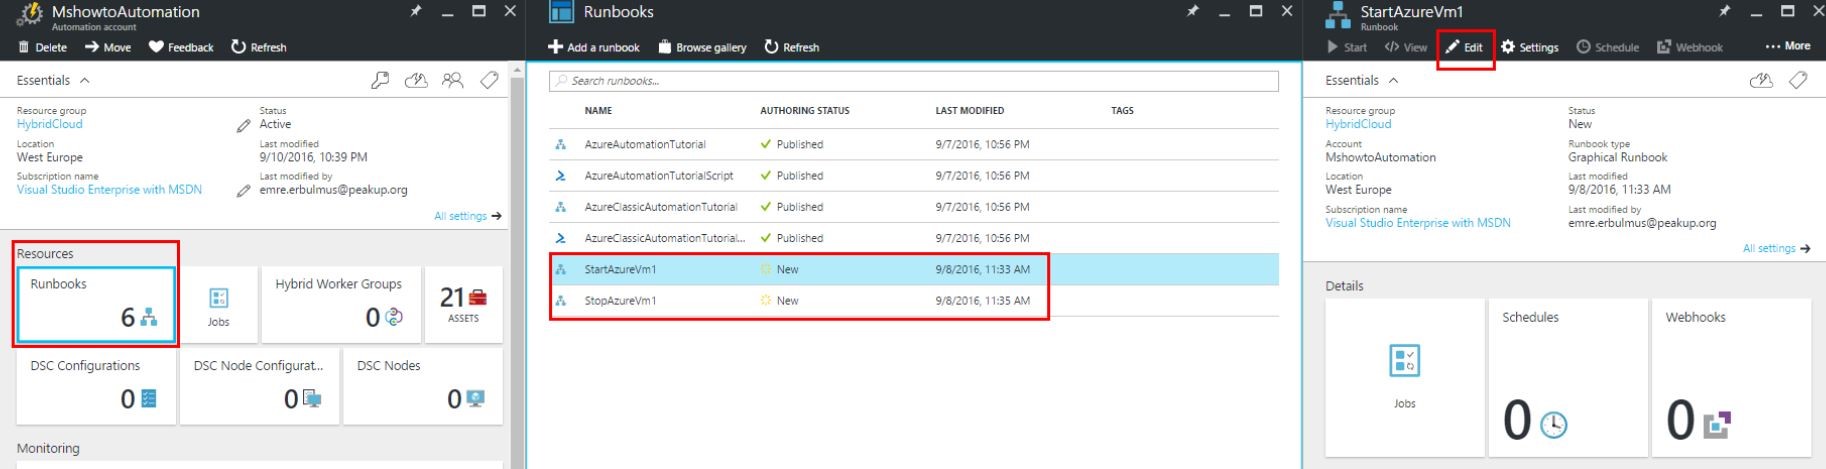The image size is (1826, 469).
Task: Click View in the StartAzureVm1 toolbar
Action: 1406,47
